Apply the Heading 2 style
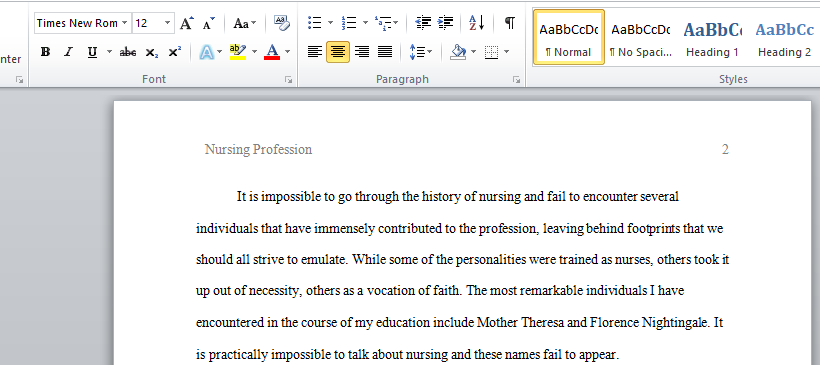The width and height of the screenshot is (820, 365). click(784, 37)
